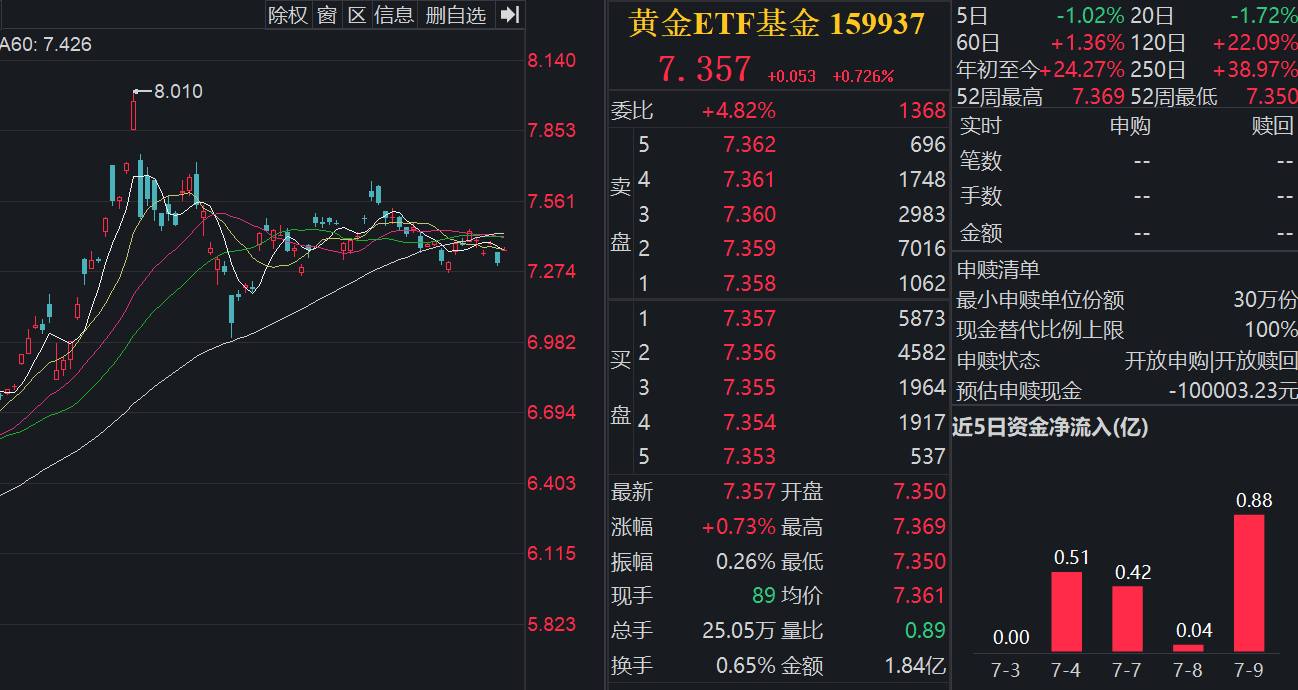Click the 黄金ETF基金 159937 title
The width and height of the screenshot is (1298, 690).
click(774, 22)
